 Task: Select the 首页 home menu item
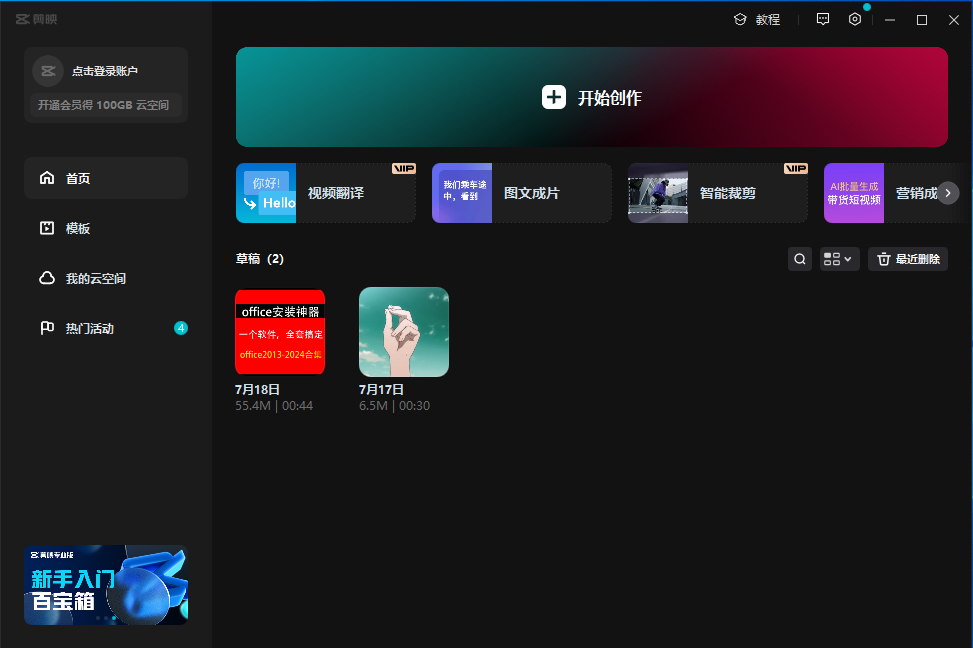[x=106, y=178]
